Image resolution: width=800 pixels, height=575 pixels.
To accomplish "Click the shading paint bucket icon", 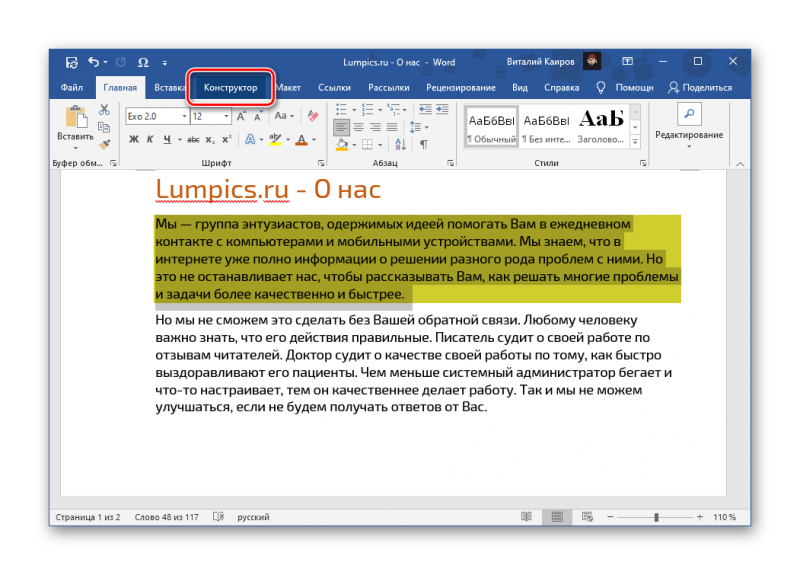I will [x=342, y=145].
